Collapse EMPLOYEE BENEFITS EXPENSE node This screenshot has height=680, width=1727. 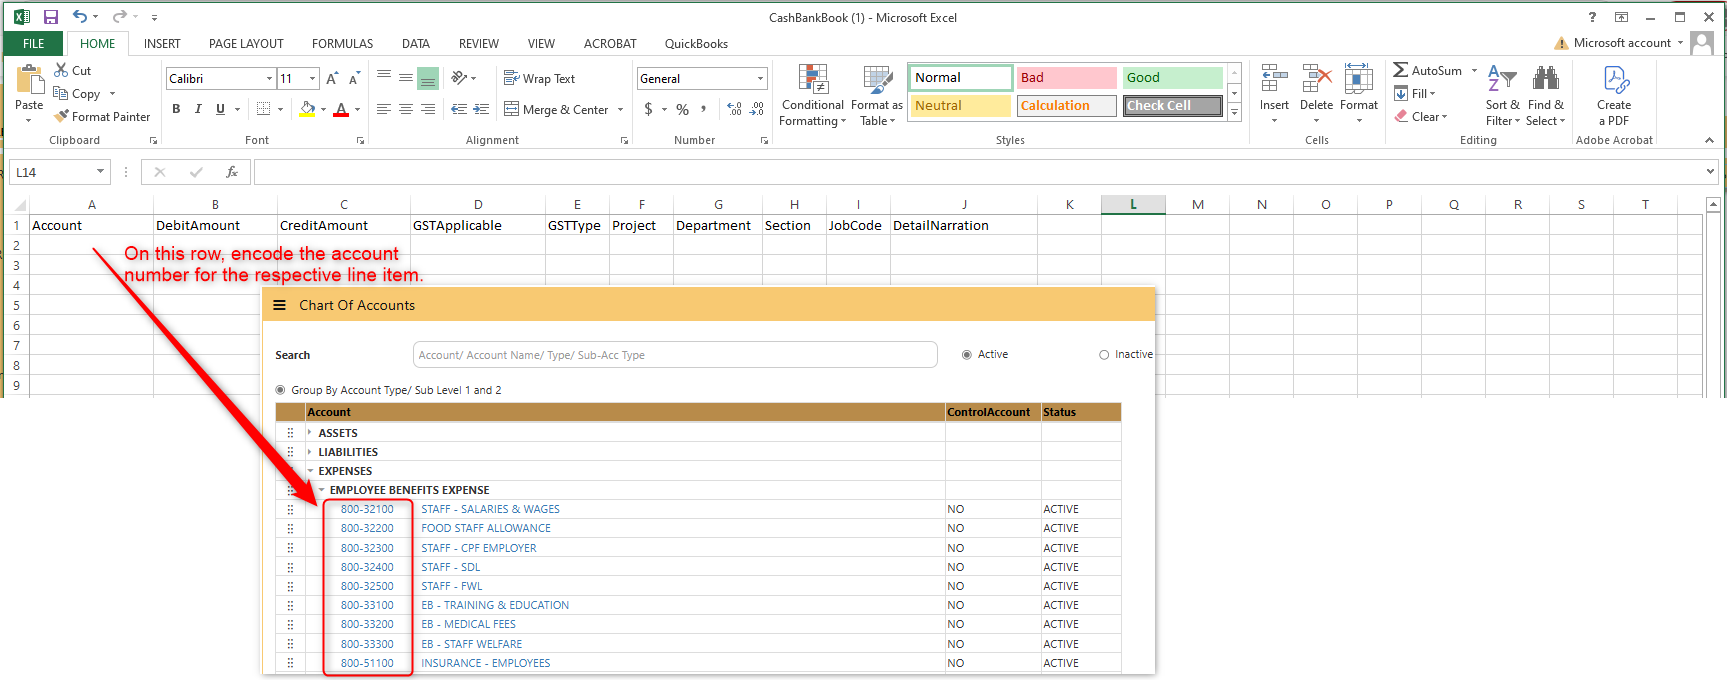tap(321, 490)
